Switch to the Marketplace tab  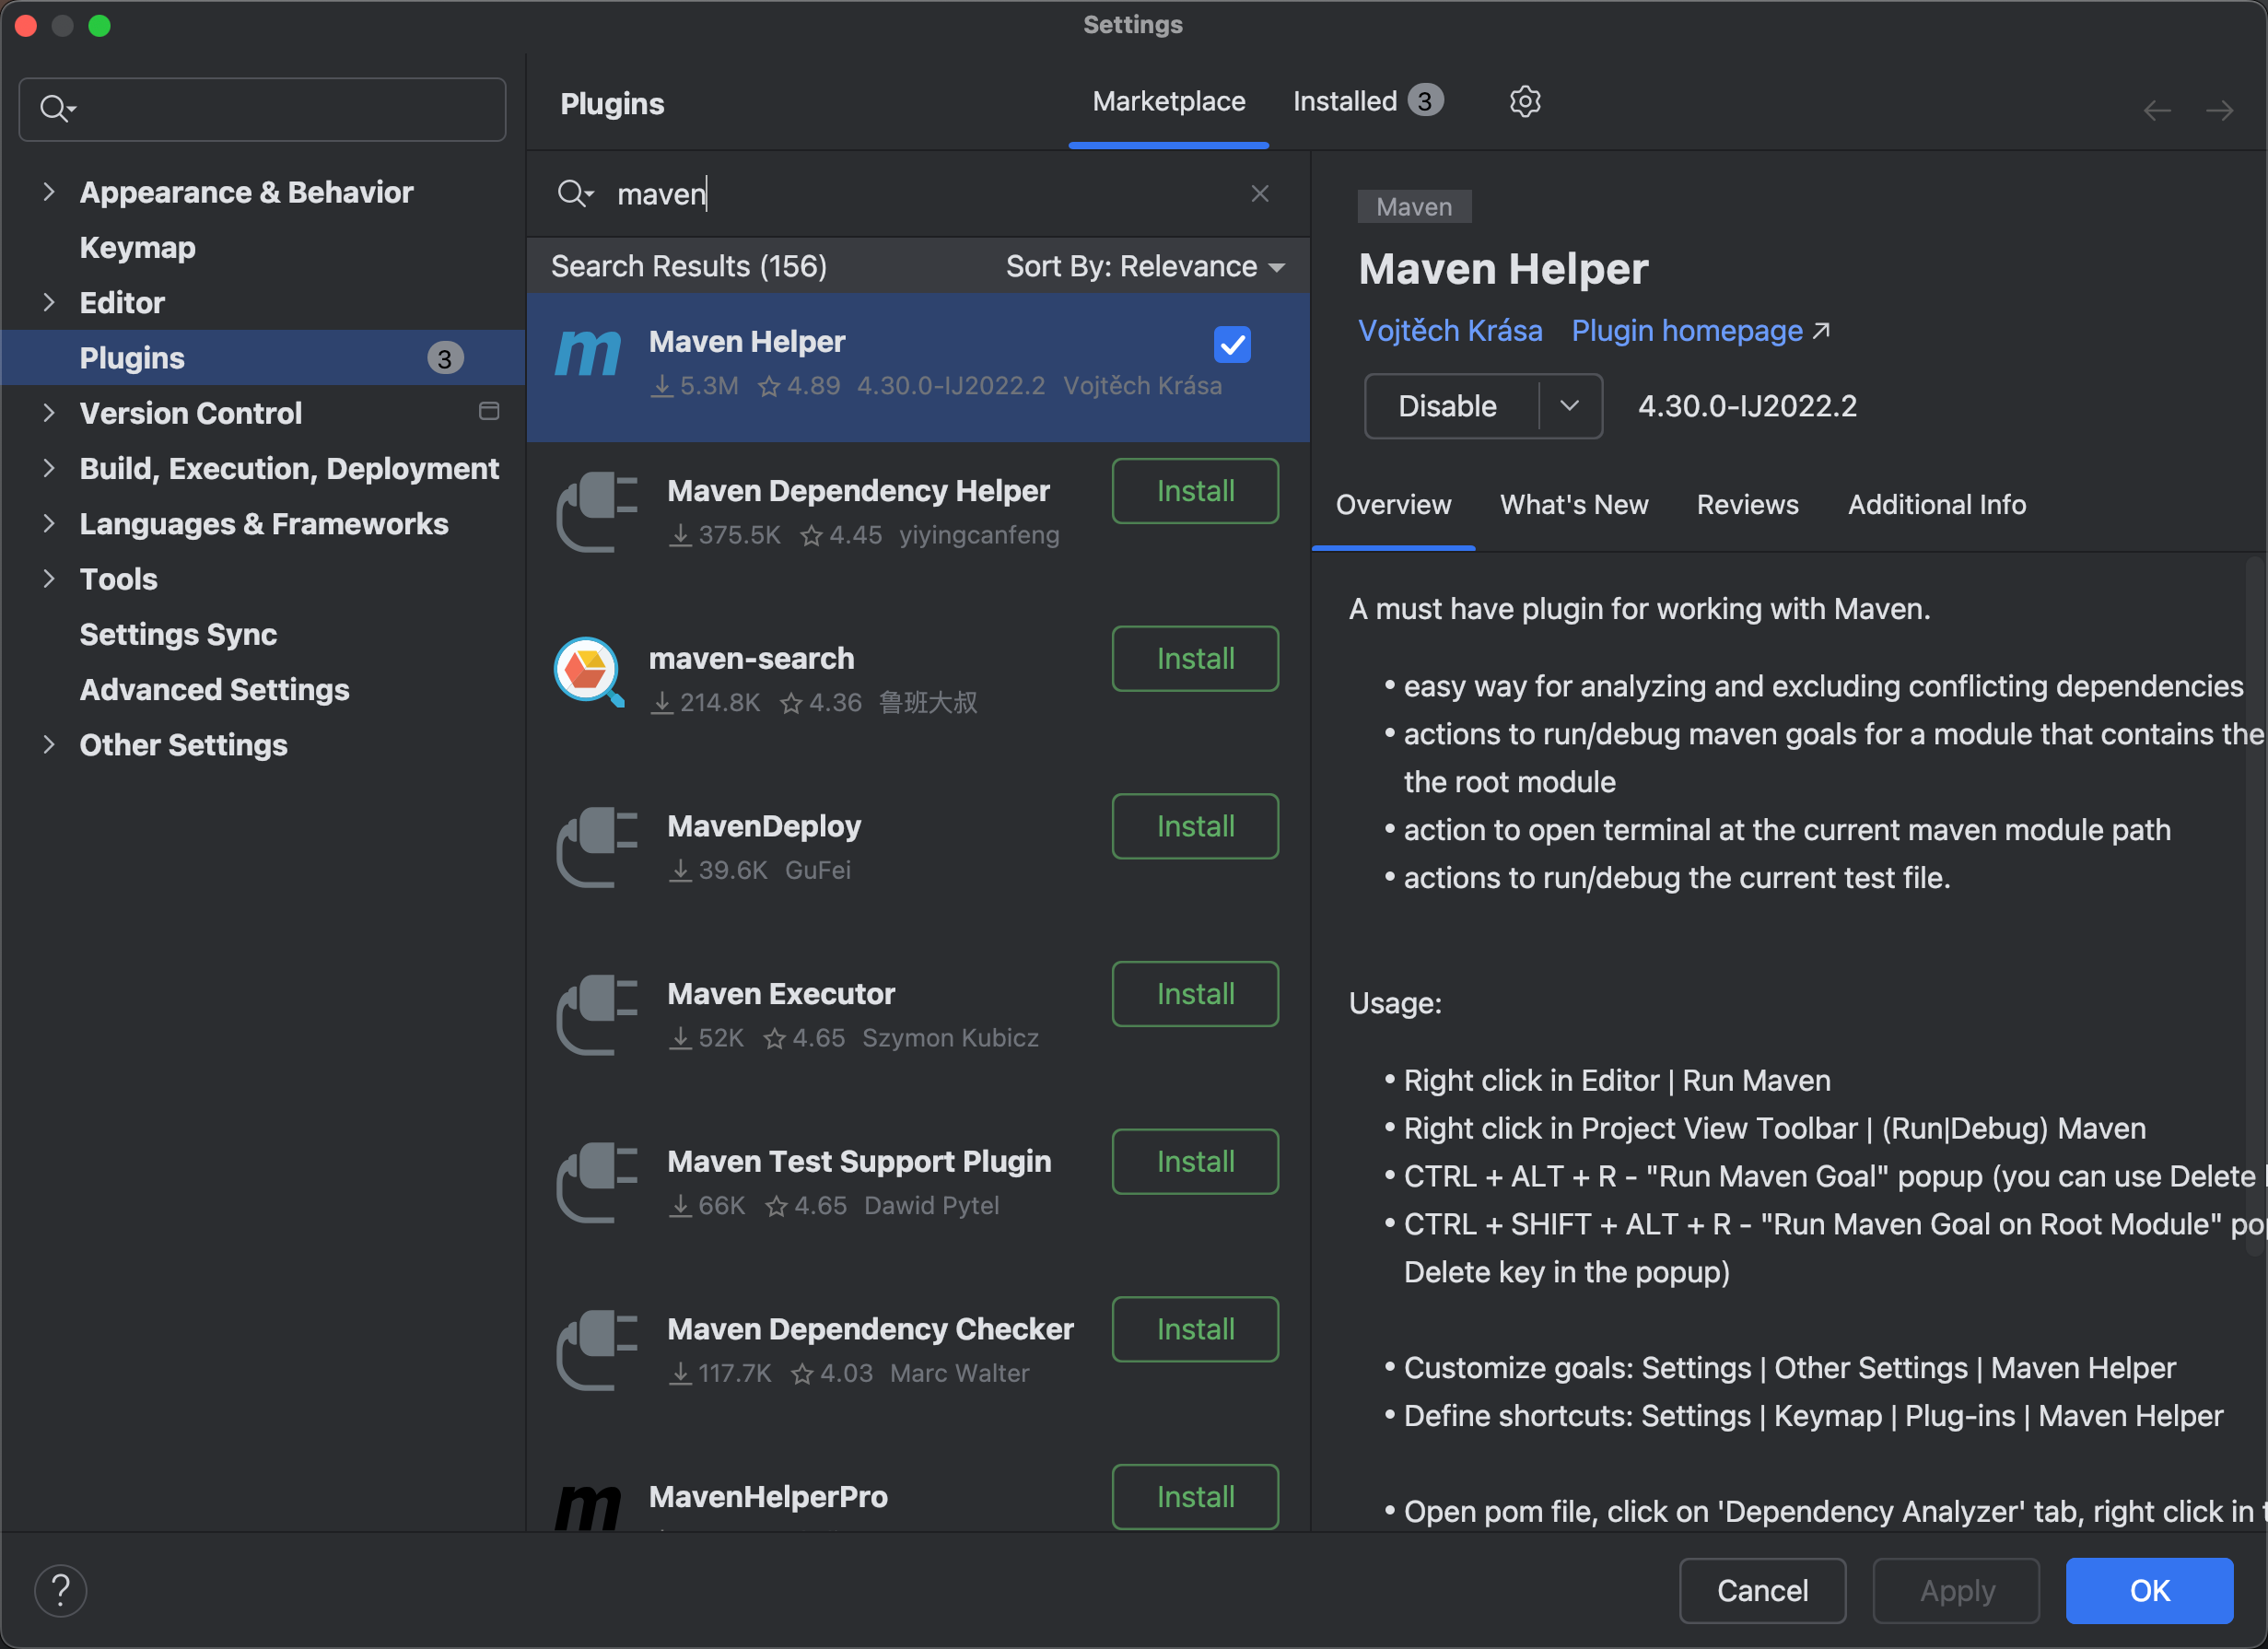(1168, 101)
